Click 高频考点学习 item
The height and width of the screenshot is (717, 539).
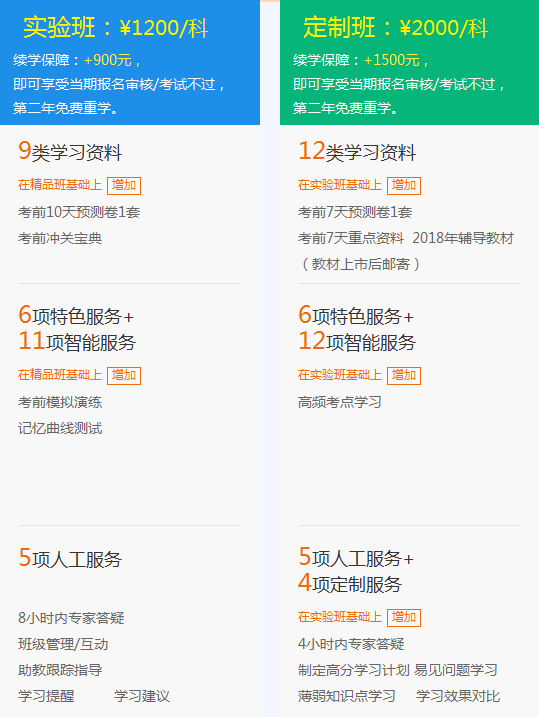click(x=340, y=402)
